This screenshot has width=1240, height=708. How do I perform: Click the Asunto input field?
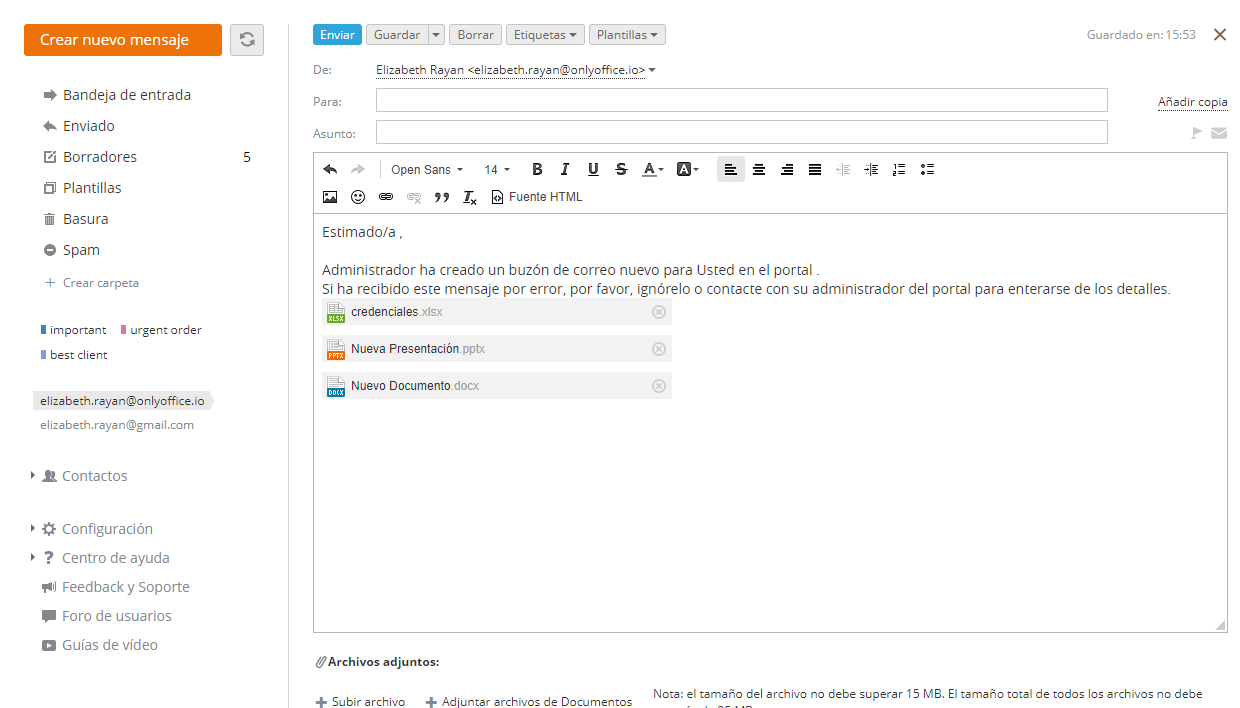[741, 133]
